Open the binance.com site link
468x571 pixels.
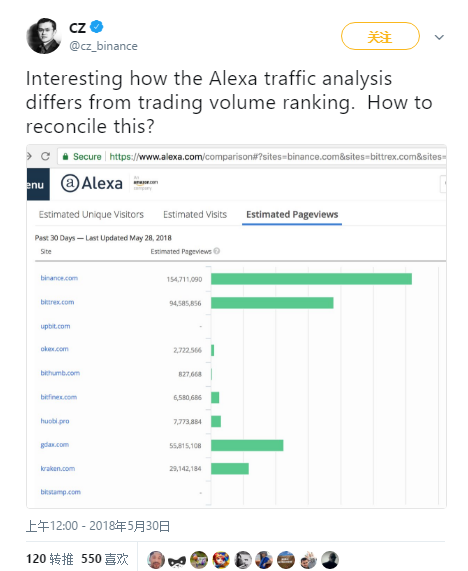click(59, 278)
